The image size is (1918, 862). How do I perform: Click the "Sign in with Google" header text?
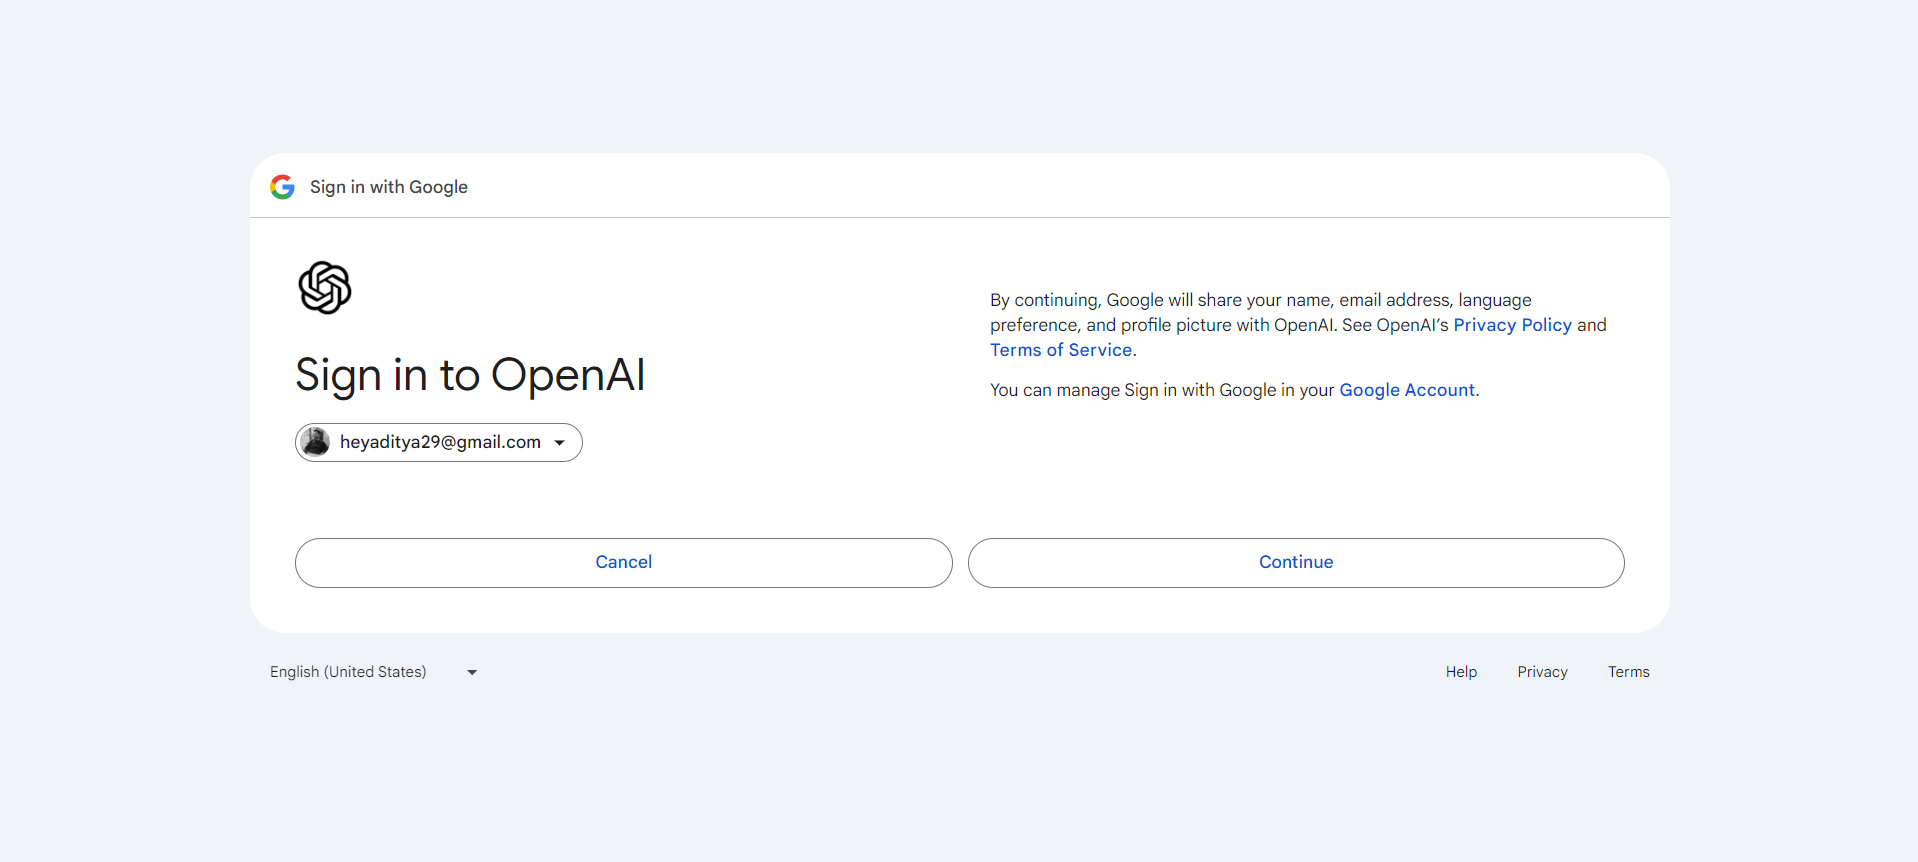click(389, 187)
